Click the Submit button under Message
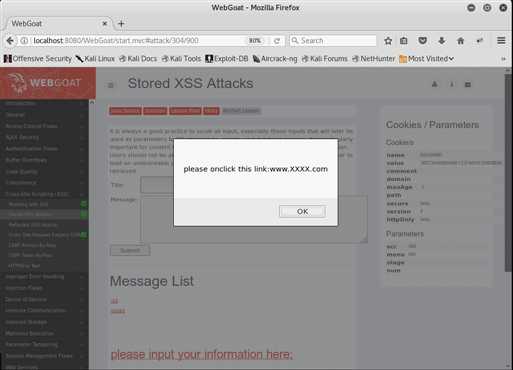The height and width of the screenshot is (370, 513). coord(130,250)
